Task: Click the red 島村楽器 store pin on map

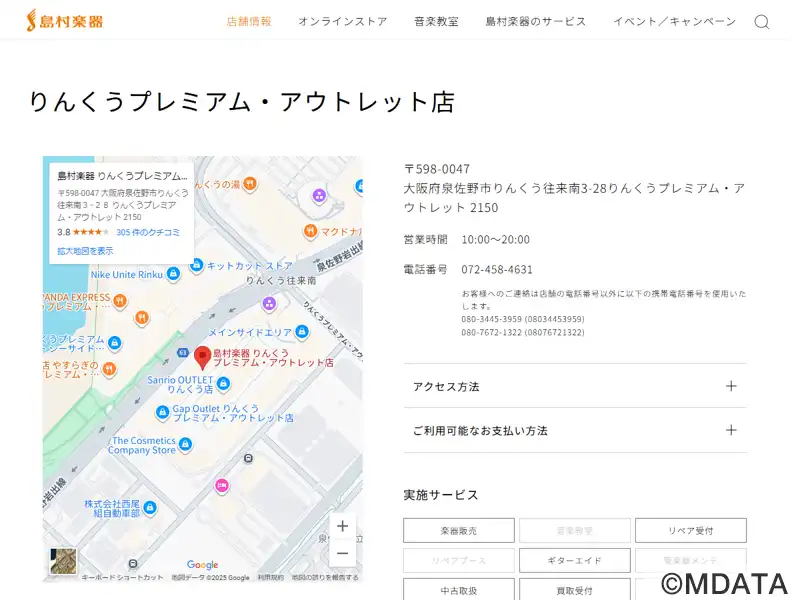Action: click(203, 357)
